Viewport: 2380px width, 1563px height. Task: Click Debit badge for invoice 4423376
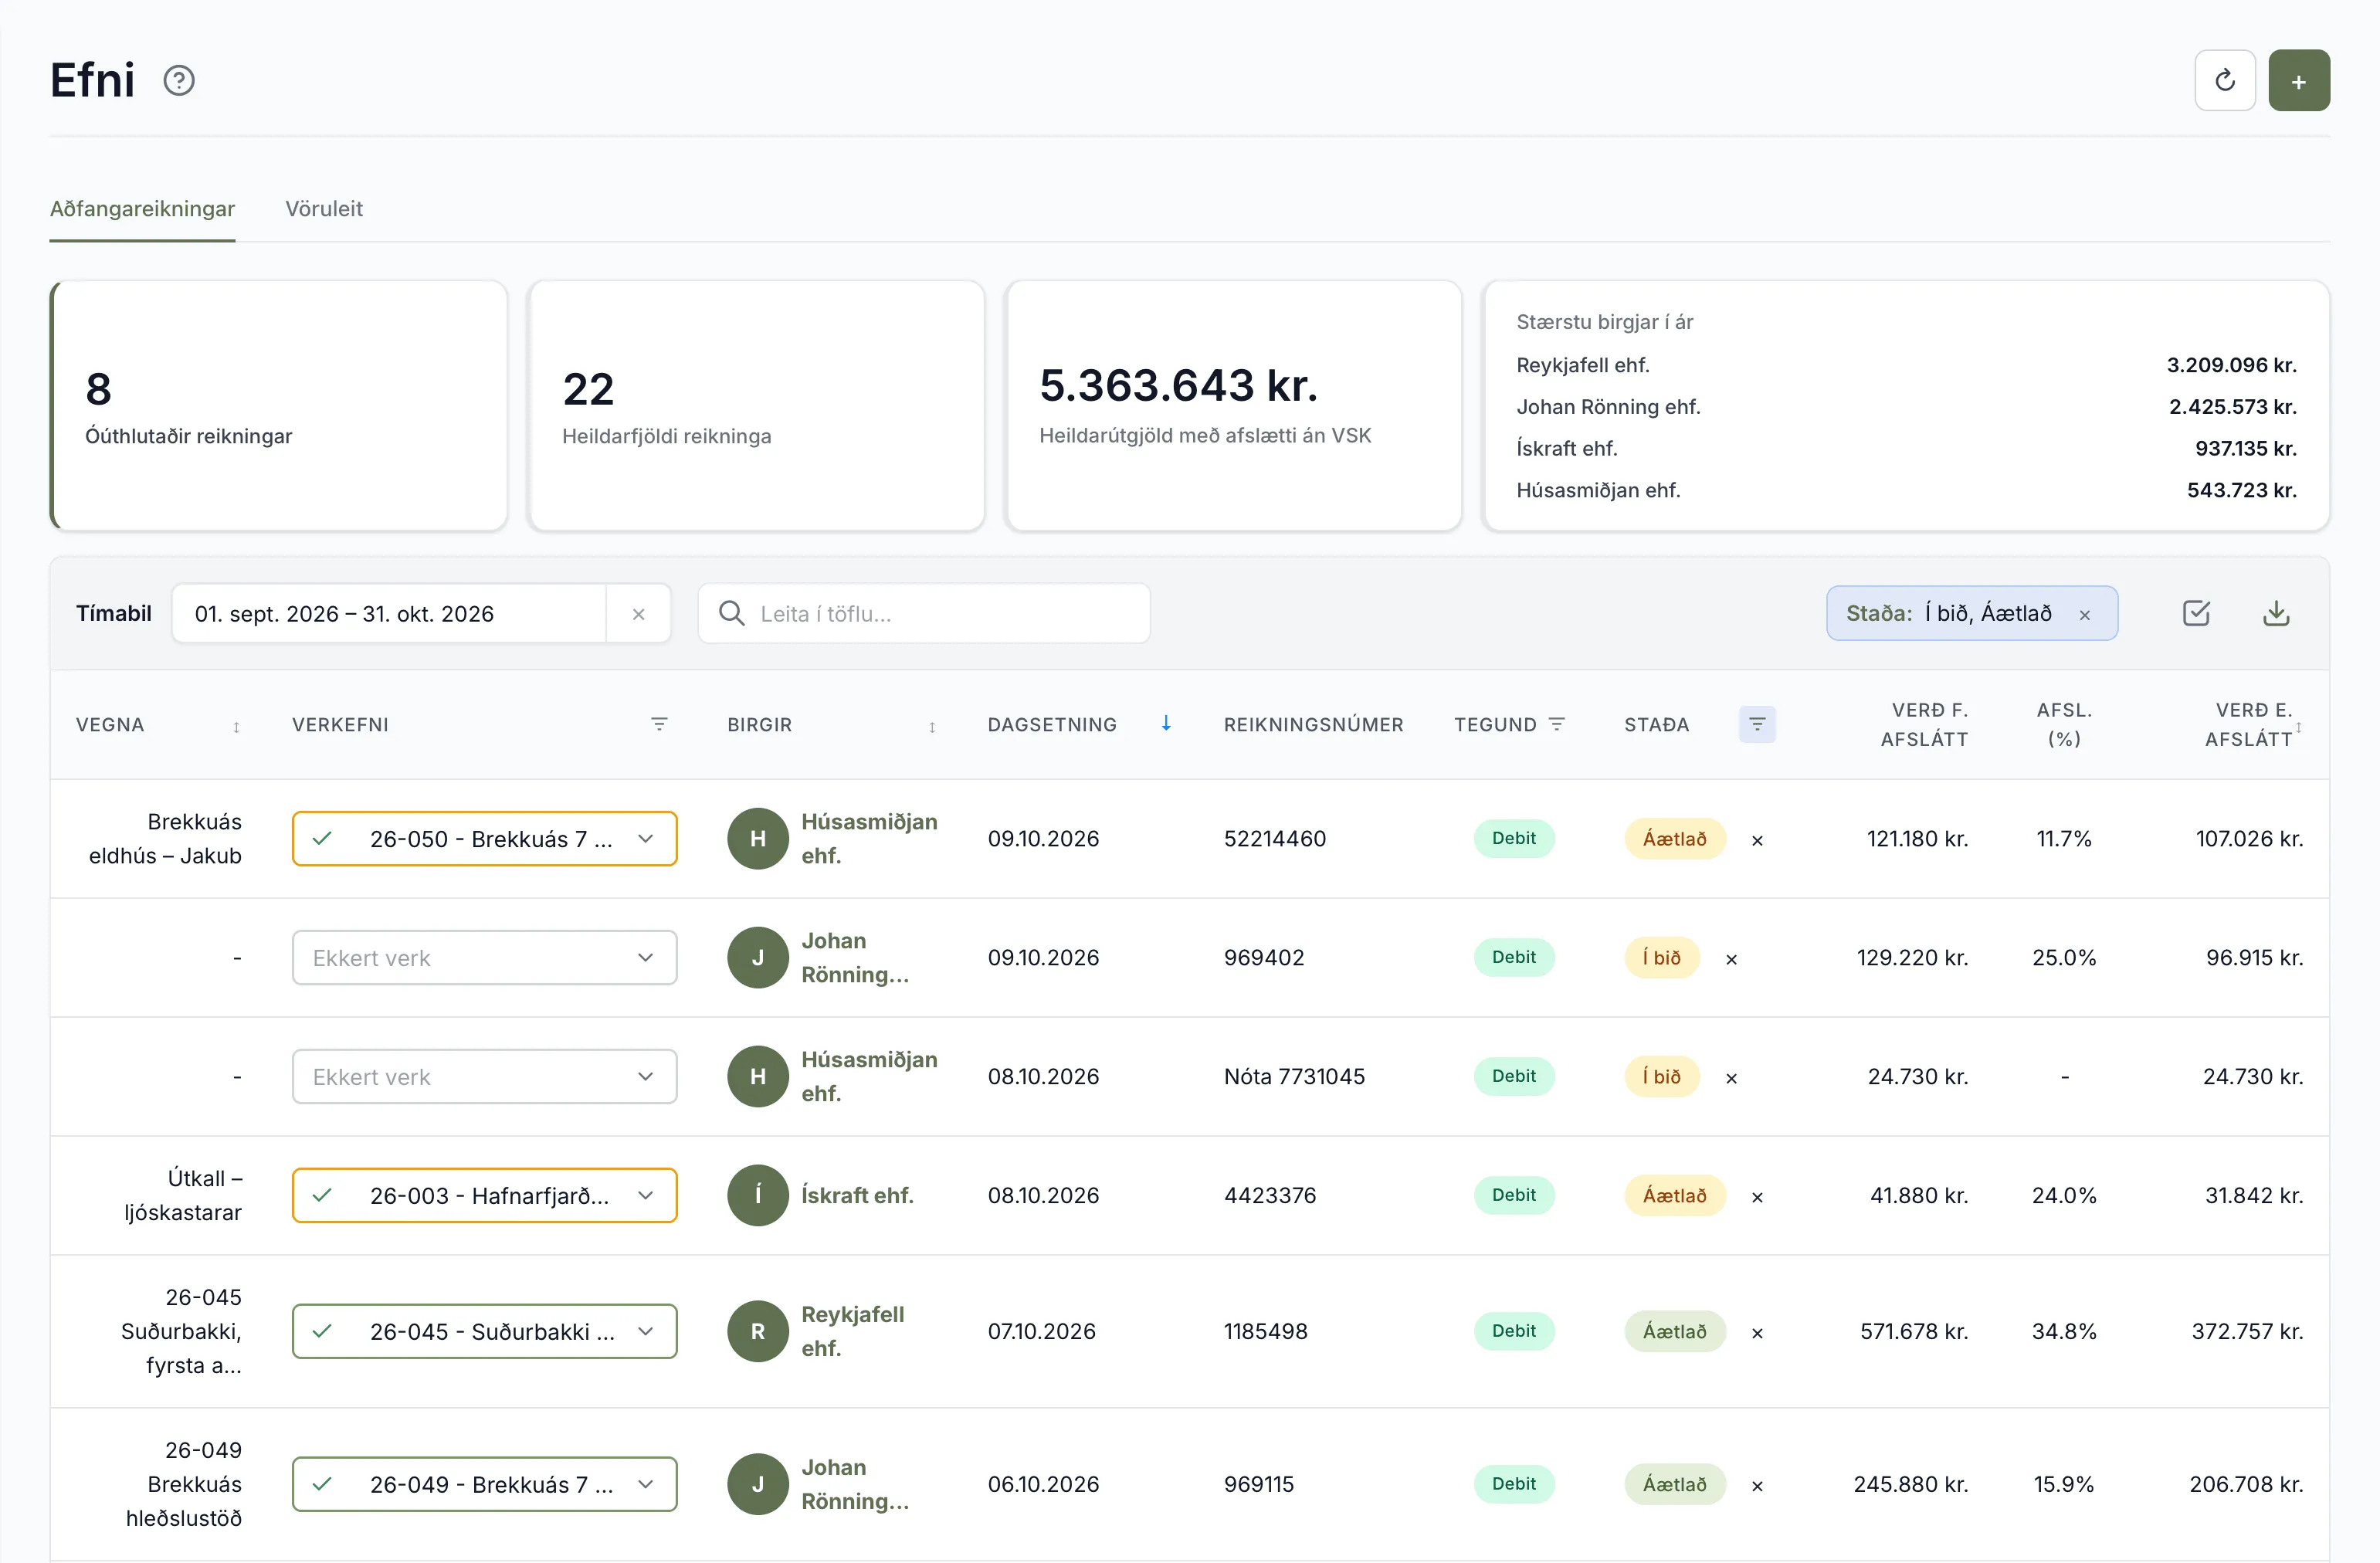click(1514, 1196)
